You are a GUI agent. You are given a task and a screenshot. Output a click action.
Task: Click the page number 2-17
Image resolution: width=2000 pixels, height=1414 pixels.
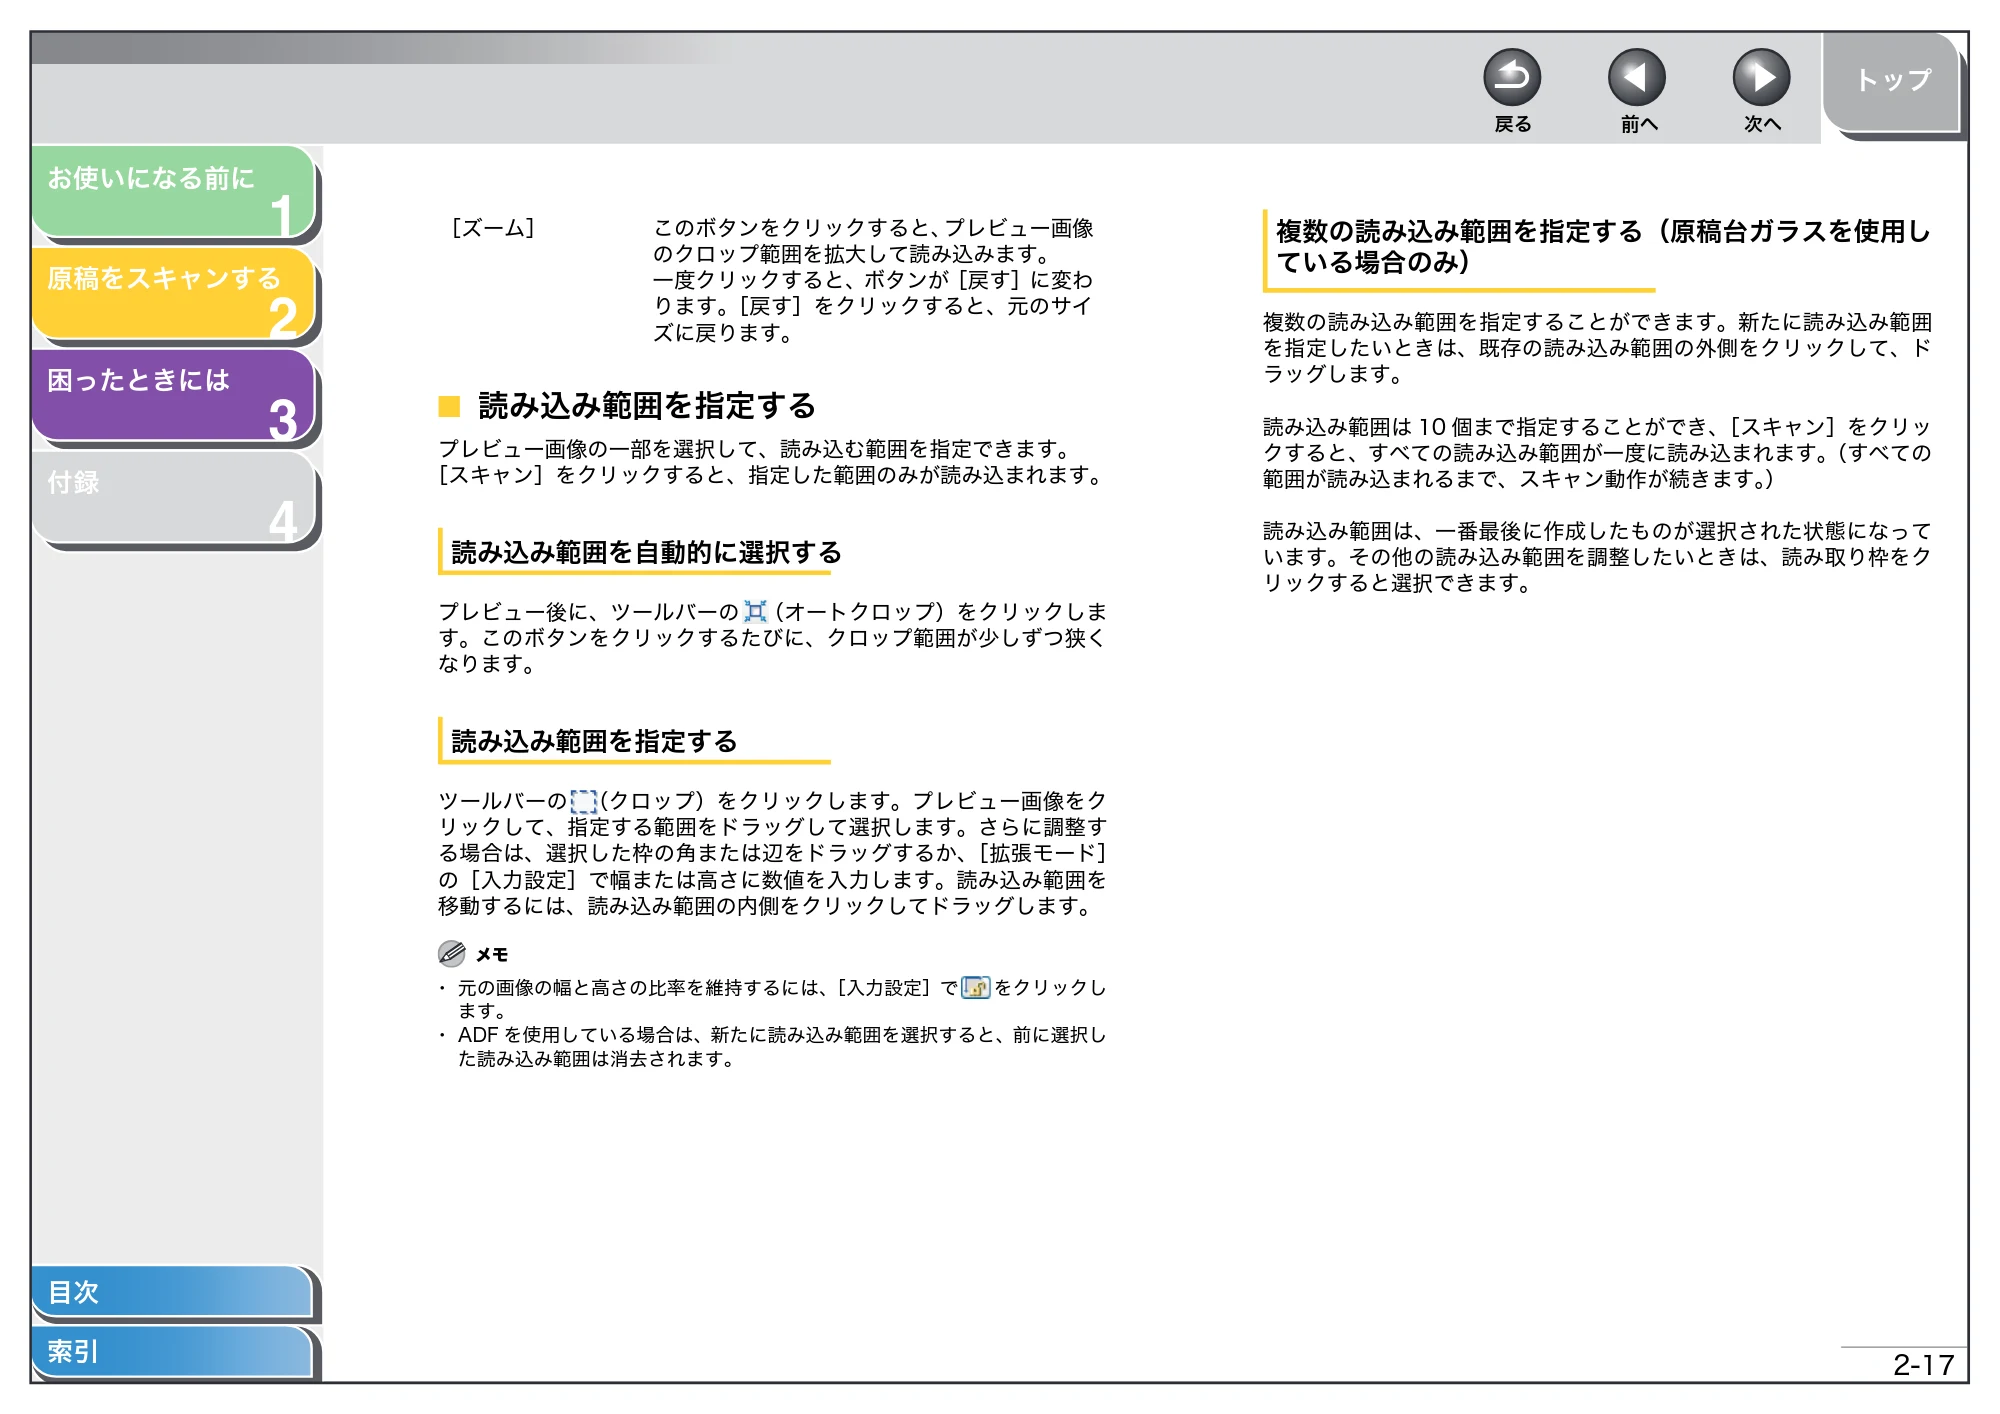pyautogui.click(x=1923, y=1364)
